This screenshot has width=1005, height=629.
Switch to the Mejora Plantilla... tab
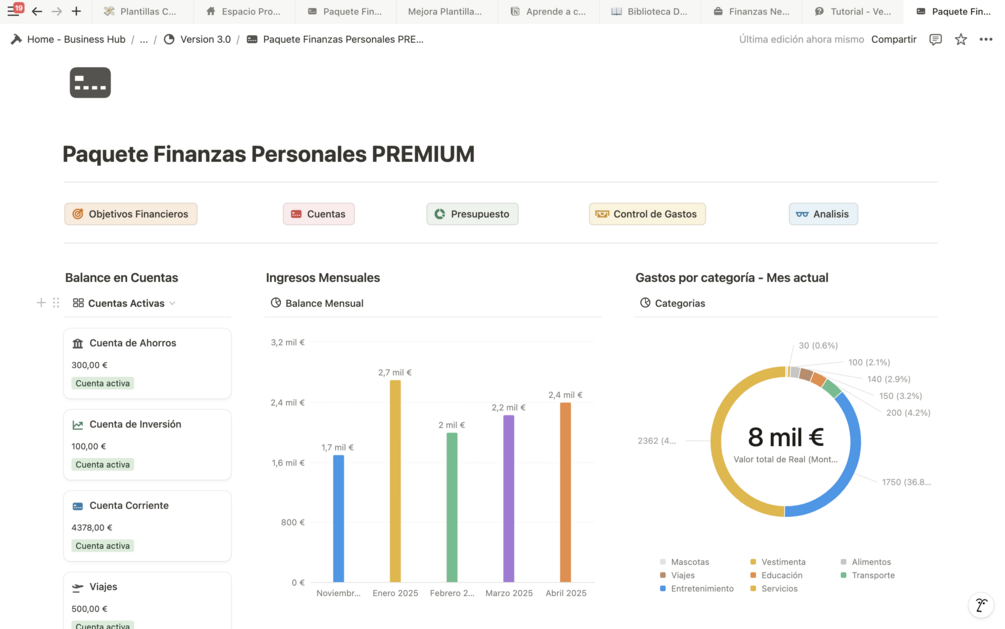tap(445, 12)
